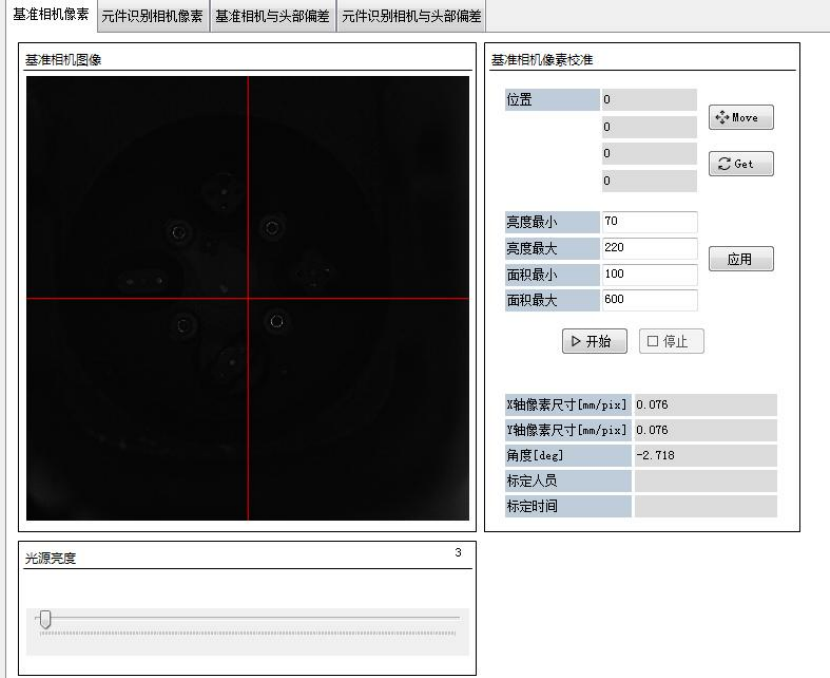Apply settings with 应用 button
The width and height of the screenshot is (830, 678).
tap(741, 259)
